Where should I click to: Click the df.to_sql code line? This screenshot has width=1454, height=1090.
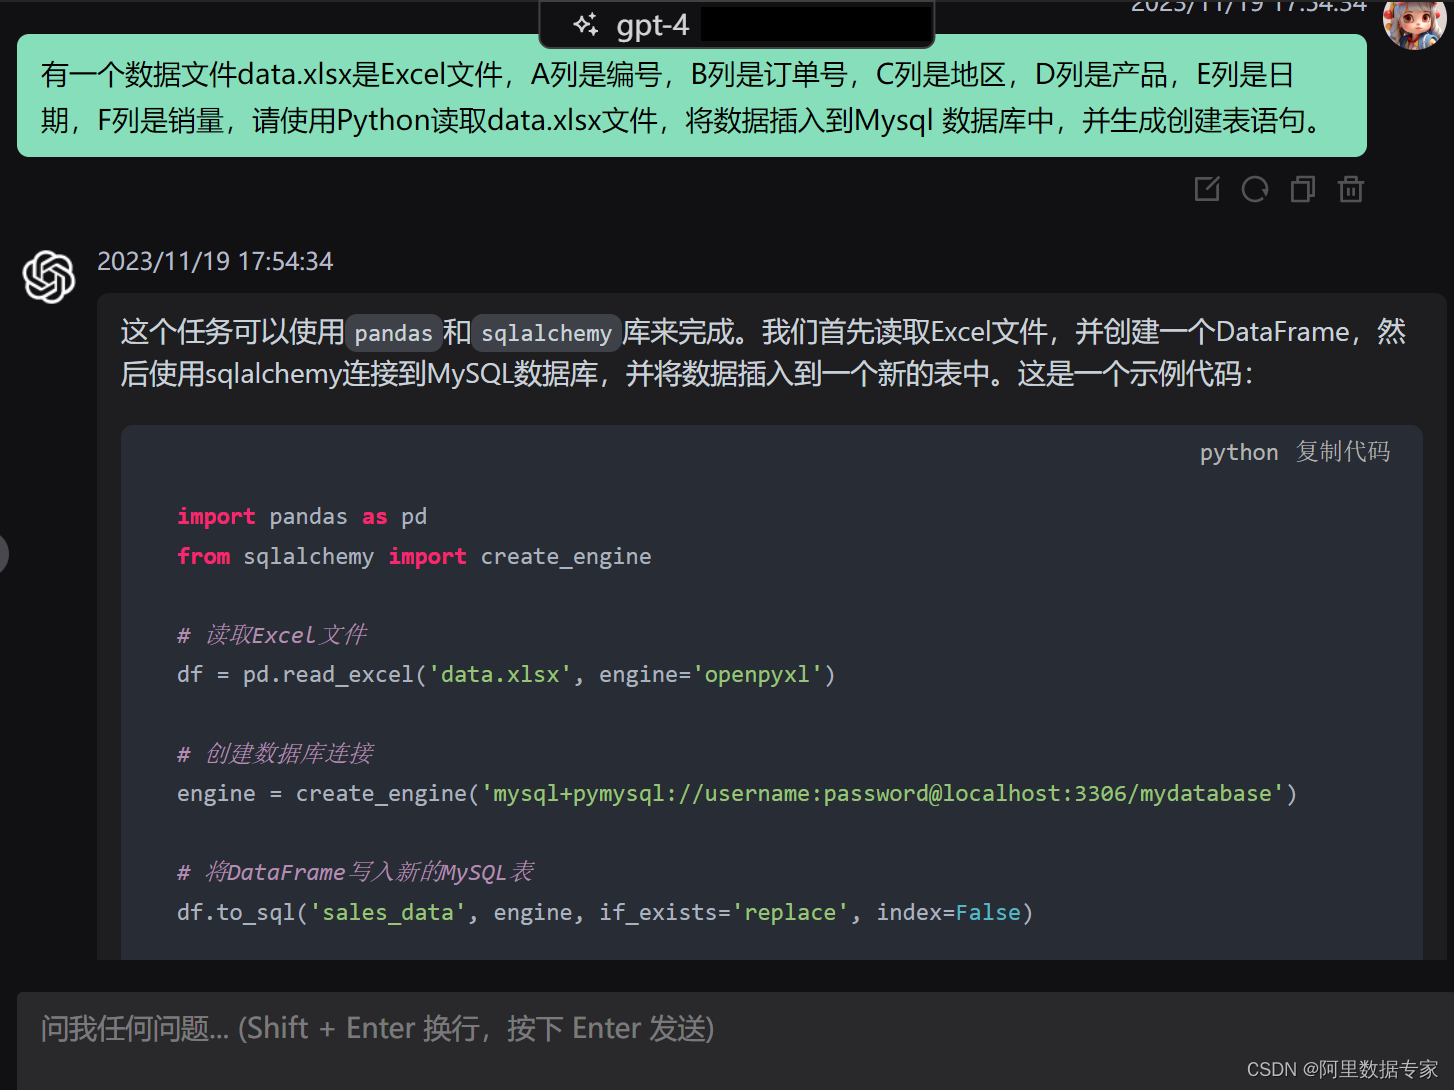[x=605, y=913]
